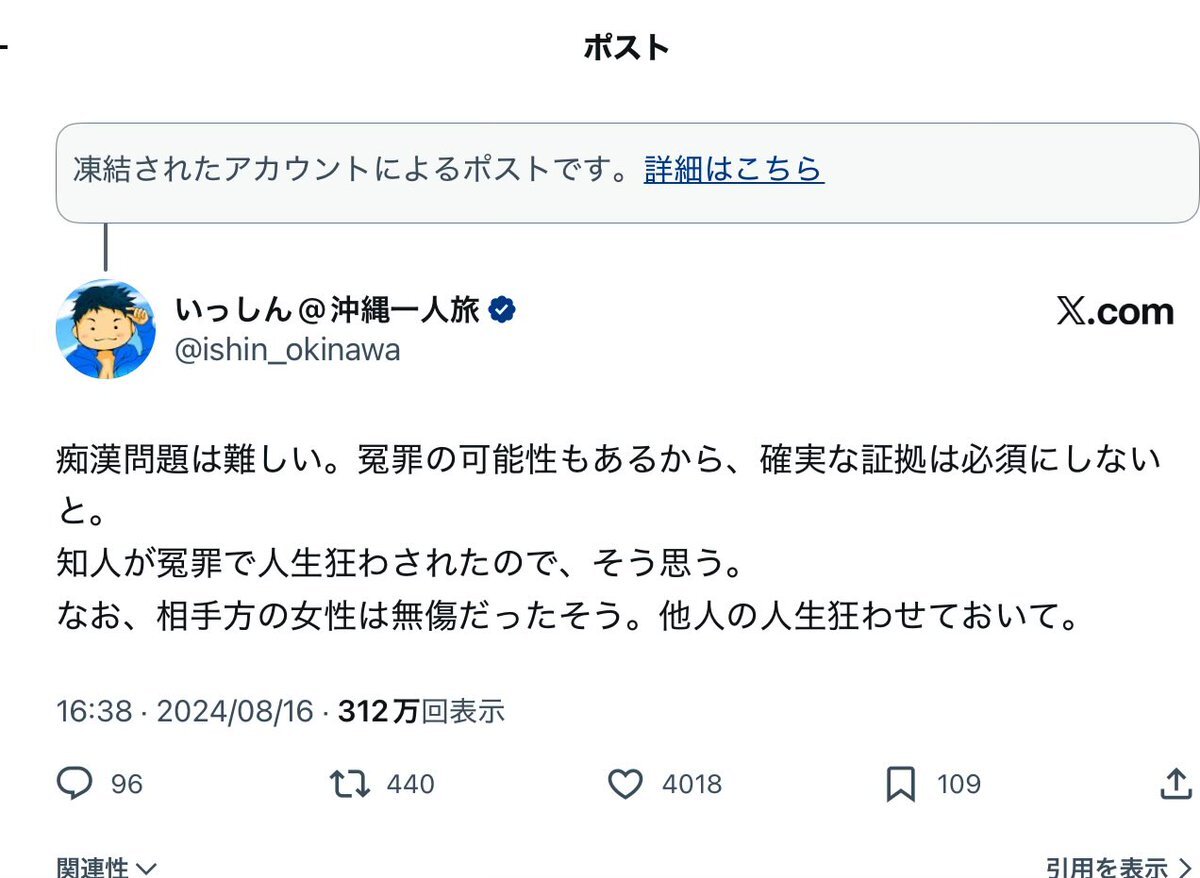The image size is (1200, 878).
Task: Open the 詳細はこちら link
Action: 733,169
